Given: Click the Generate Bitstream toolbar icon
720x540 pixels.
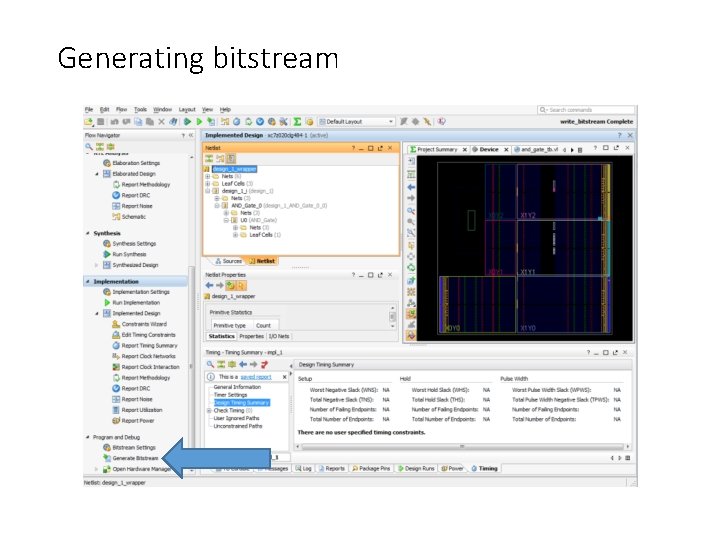Looking at the screenshot, I should (211, 122).
